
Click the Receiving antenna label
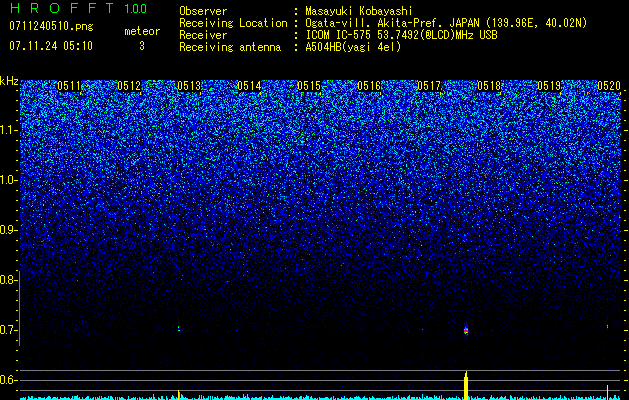230,47
